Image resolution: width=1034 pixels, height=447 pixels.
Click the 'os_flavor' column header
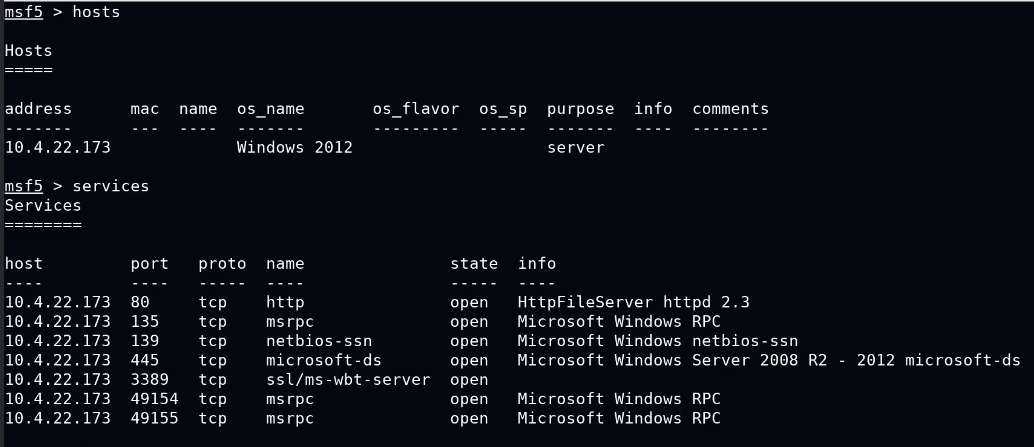tap(415, 109)
